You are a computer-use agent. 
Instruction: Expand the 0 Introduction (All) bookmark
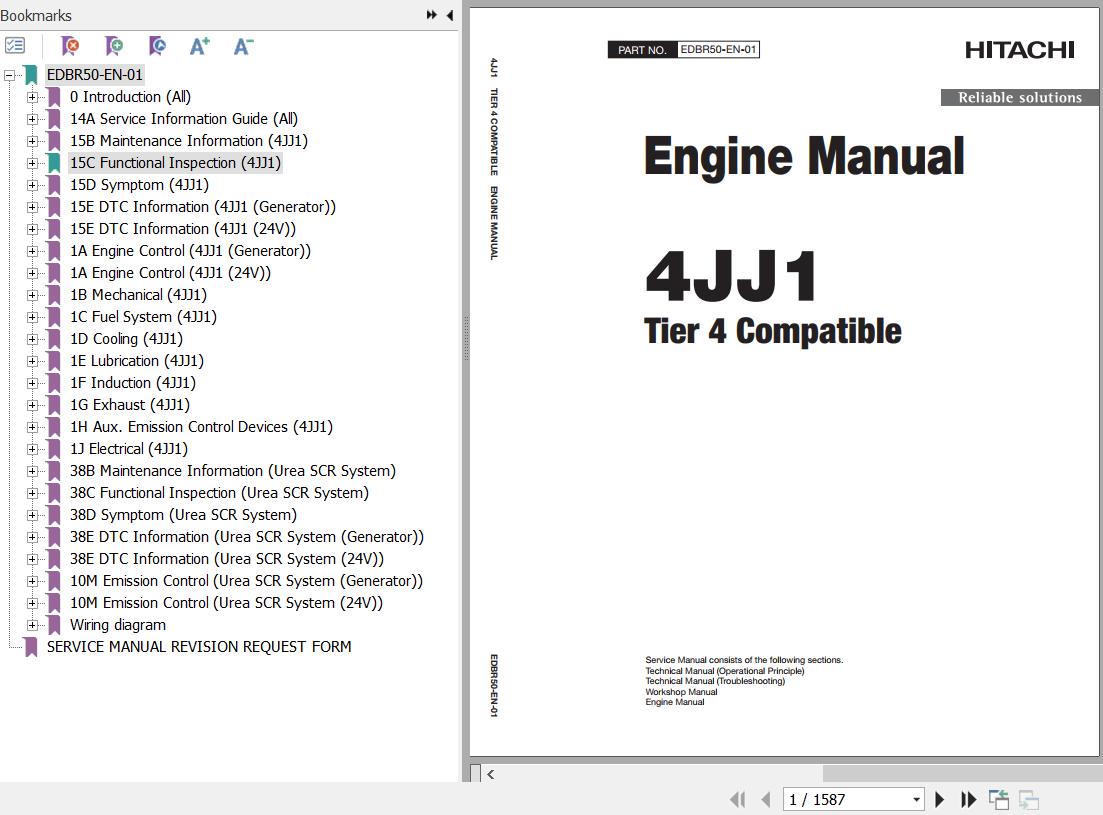32,97
